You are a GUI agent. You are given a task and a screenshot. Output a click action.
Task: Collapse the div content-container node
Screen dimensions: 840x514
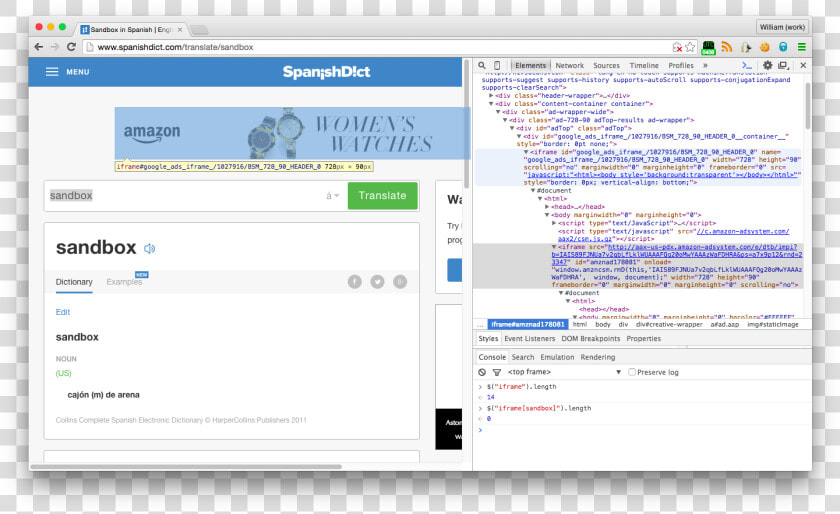(491, 103)
